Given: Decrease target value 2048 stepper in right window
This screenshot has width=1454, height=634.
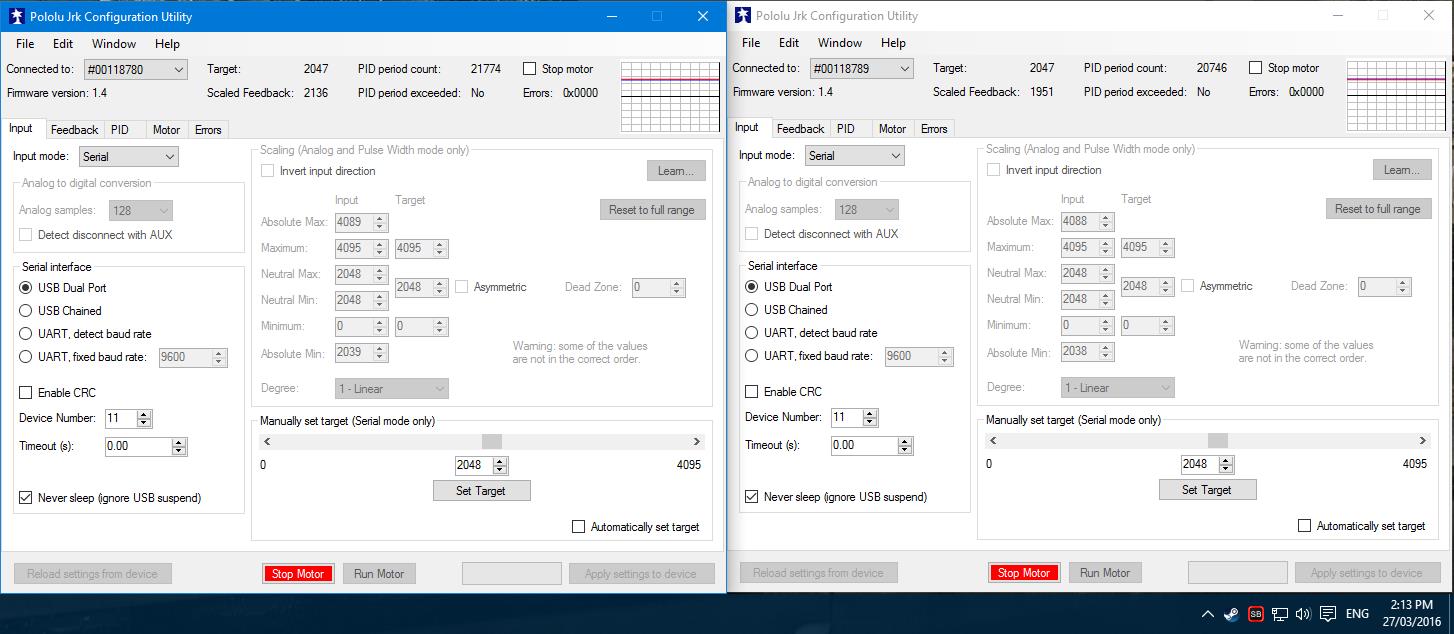Looking at the screenshot, I should click(x=1226, y=469).
